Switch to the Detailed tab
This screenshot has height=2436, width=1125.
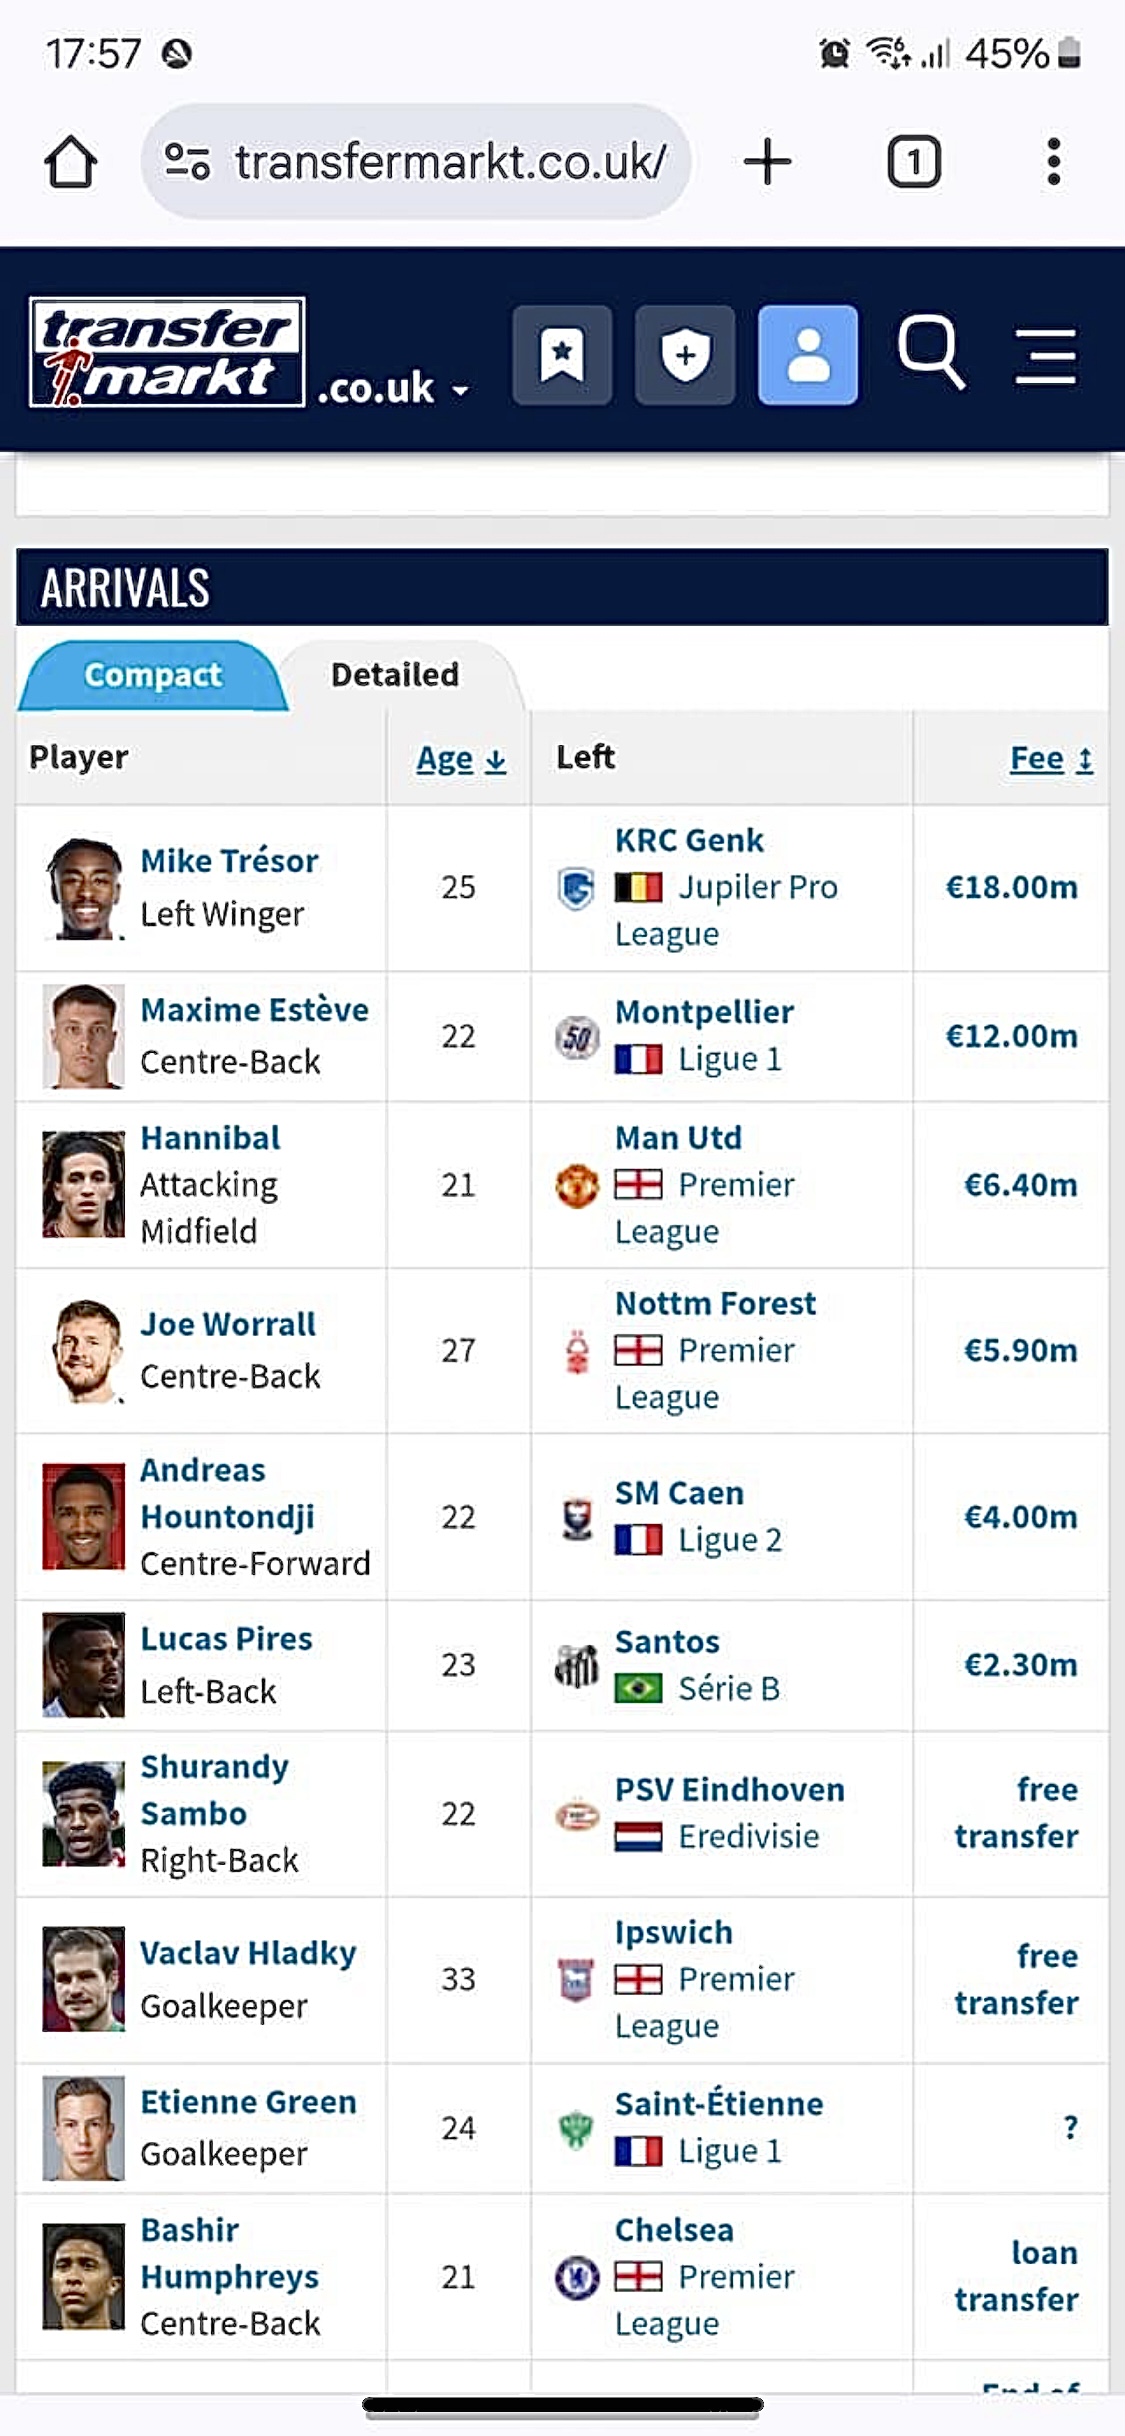[395, 675]
